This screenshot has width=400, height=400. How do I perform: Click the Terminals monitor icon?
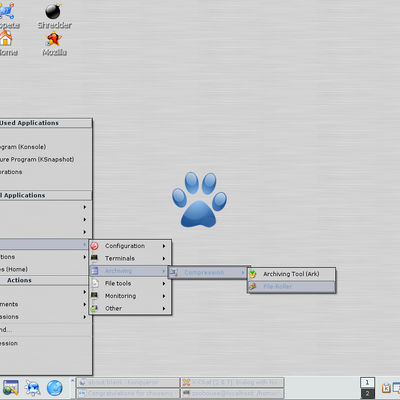[x=95, y=258]
